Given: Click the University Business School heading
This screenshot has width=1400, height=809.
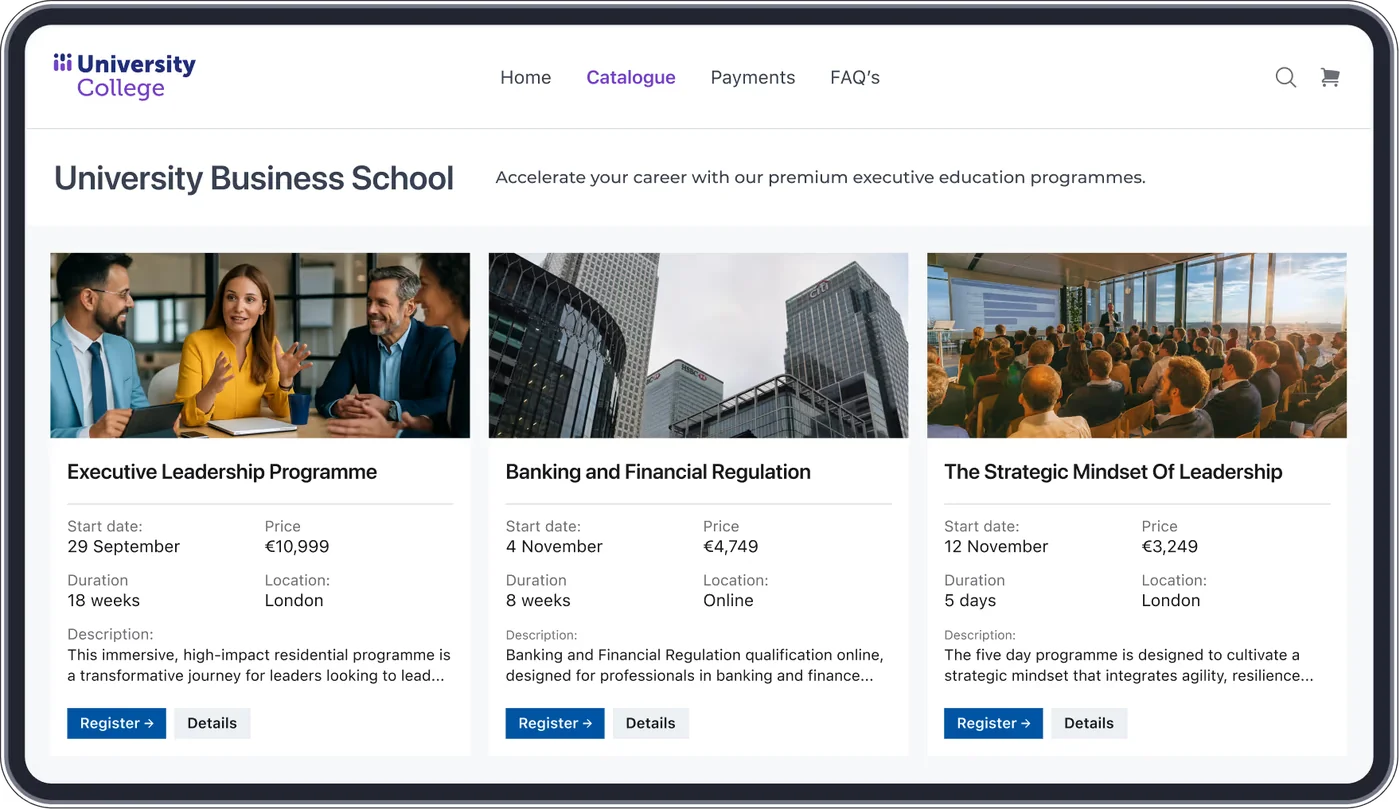Looking at the screenshot, I should click(x=254, y=177).
